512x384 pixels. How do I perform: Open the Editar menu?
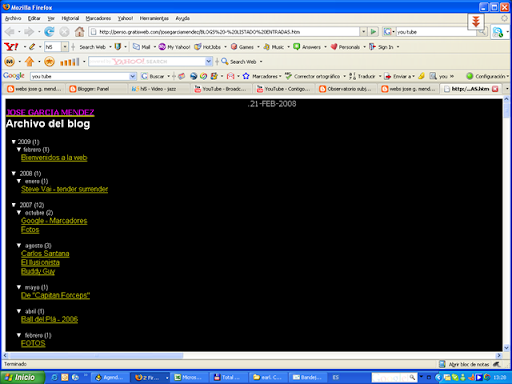click(34, 18)
